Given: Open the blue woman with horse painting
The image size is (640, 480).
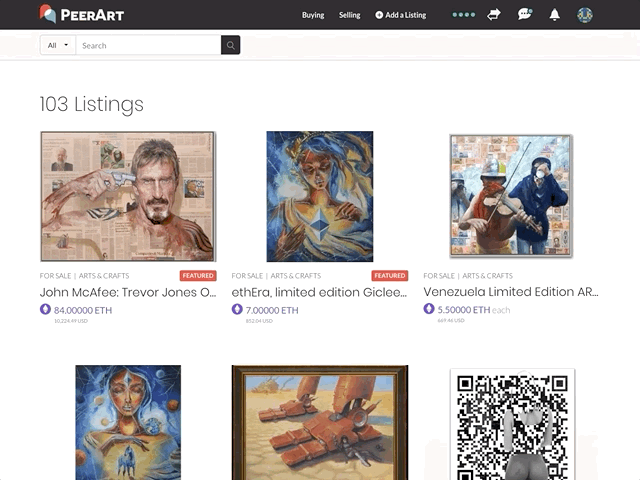Looking at the screenshot, I should click(x=128, y=422).
